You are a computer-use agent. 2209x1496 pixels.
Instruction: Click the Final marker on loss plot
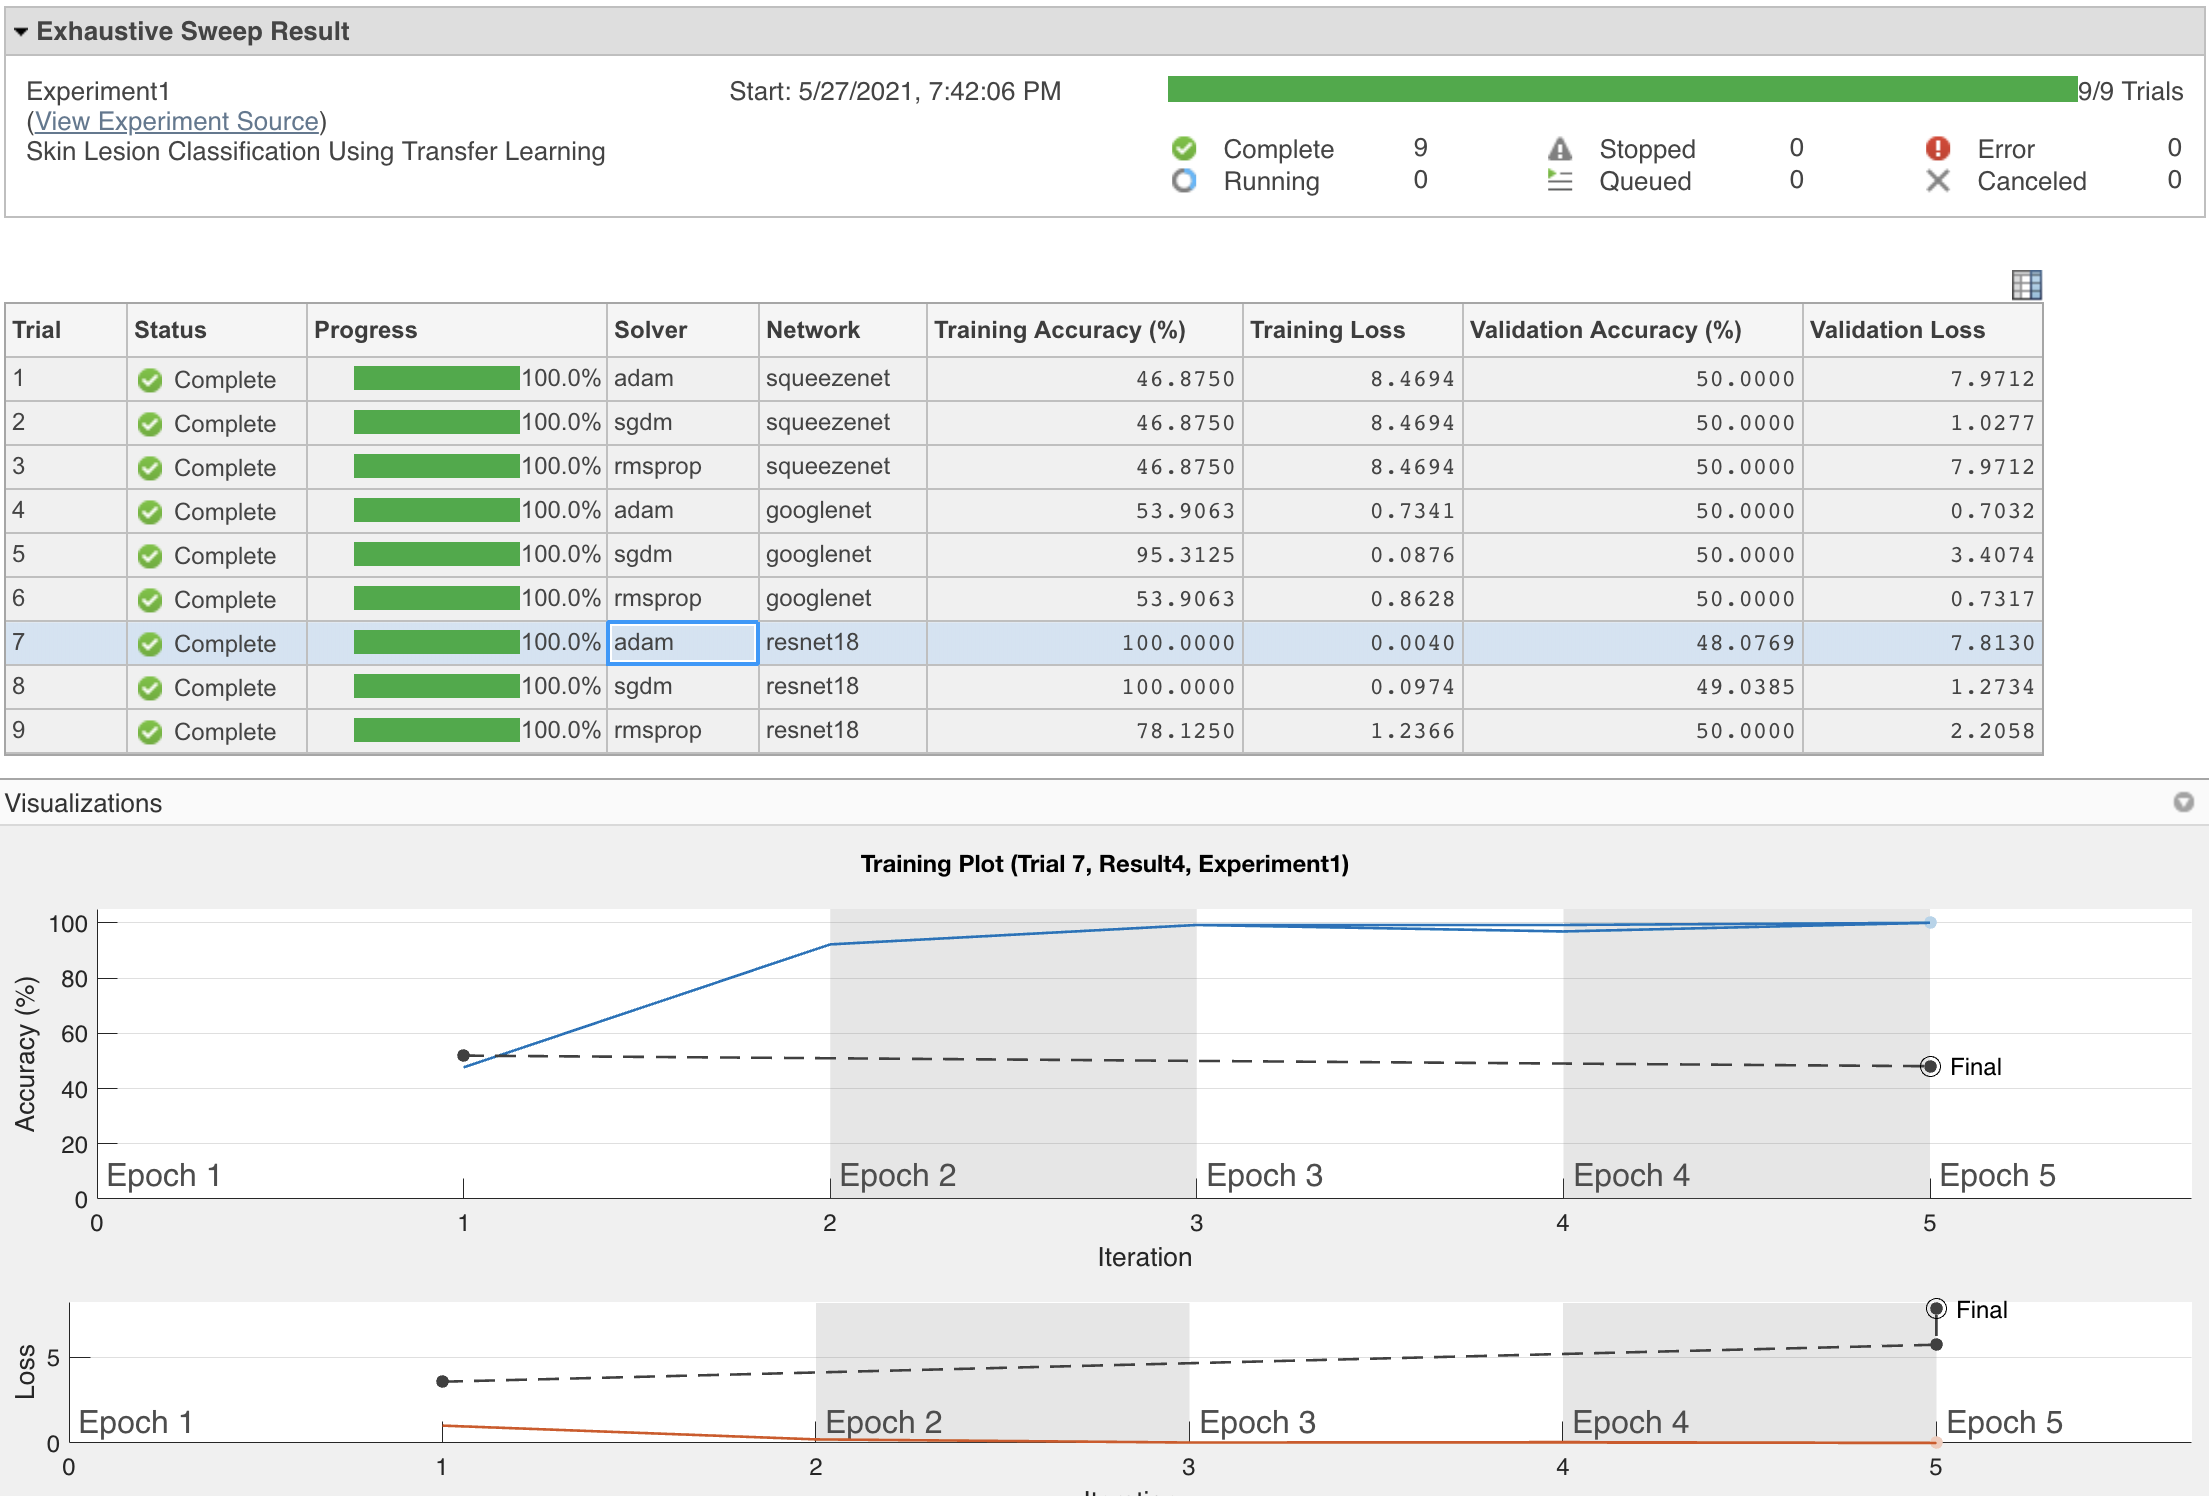click(1936, 1309)
